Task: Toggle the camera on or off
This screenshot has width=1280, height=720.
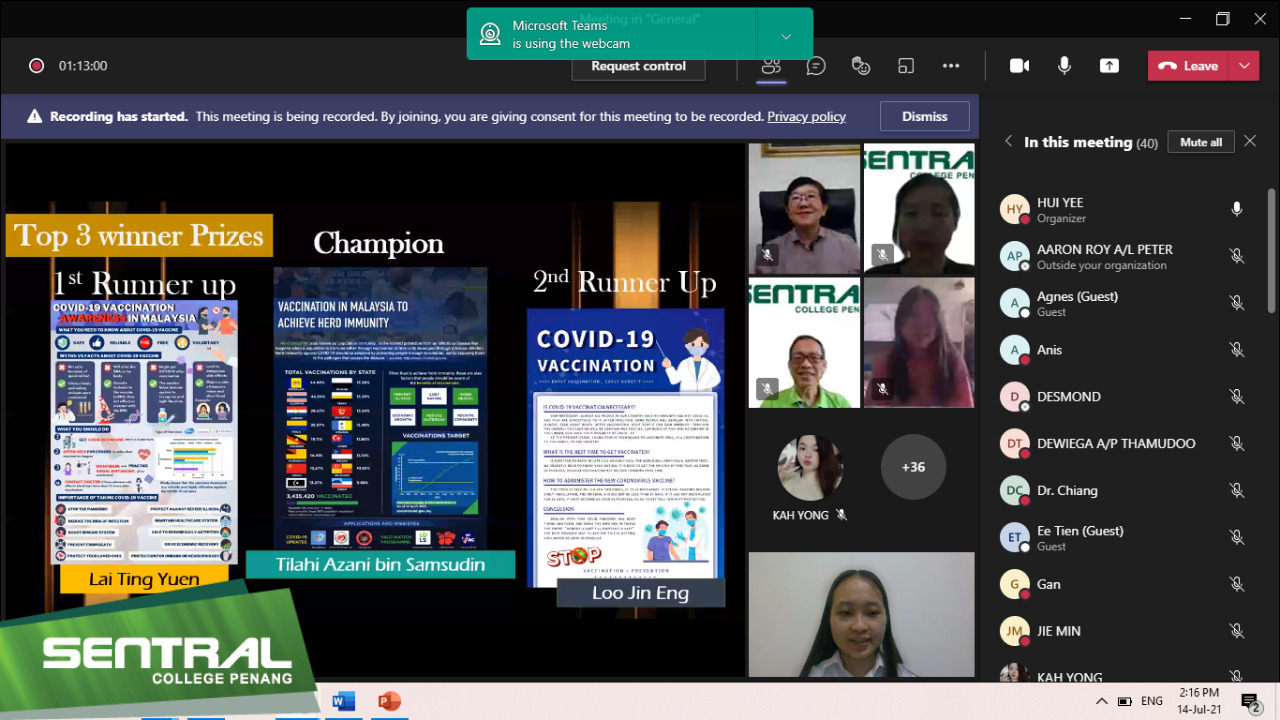Action: pyautogui.click(x=1019, y=66)
